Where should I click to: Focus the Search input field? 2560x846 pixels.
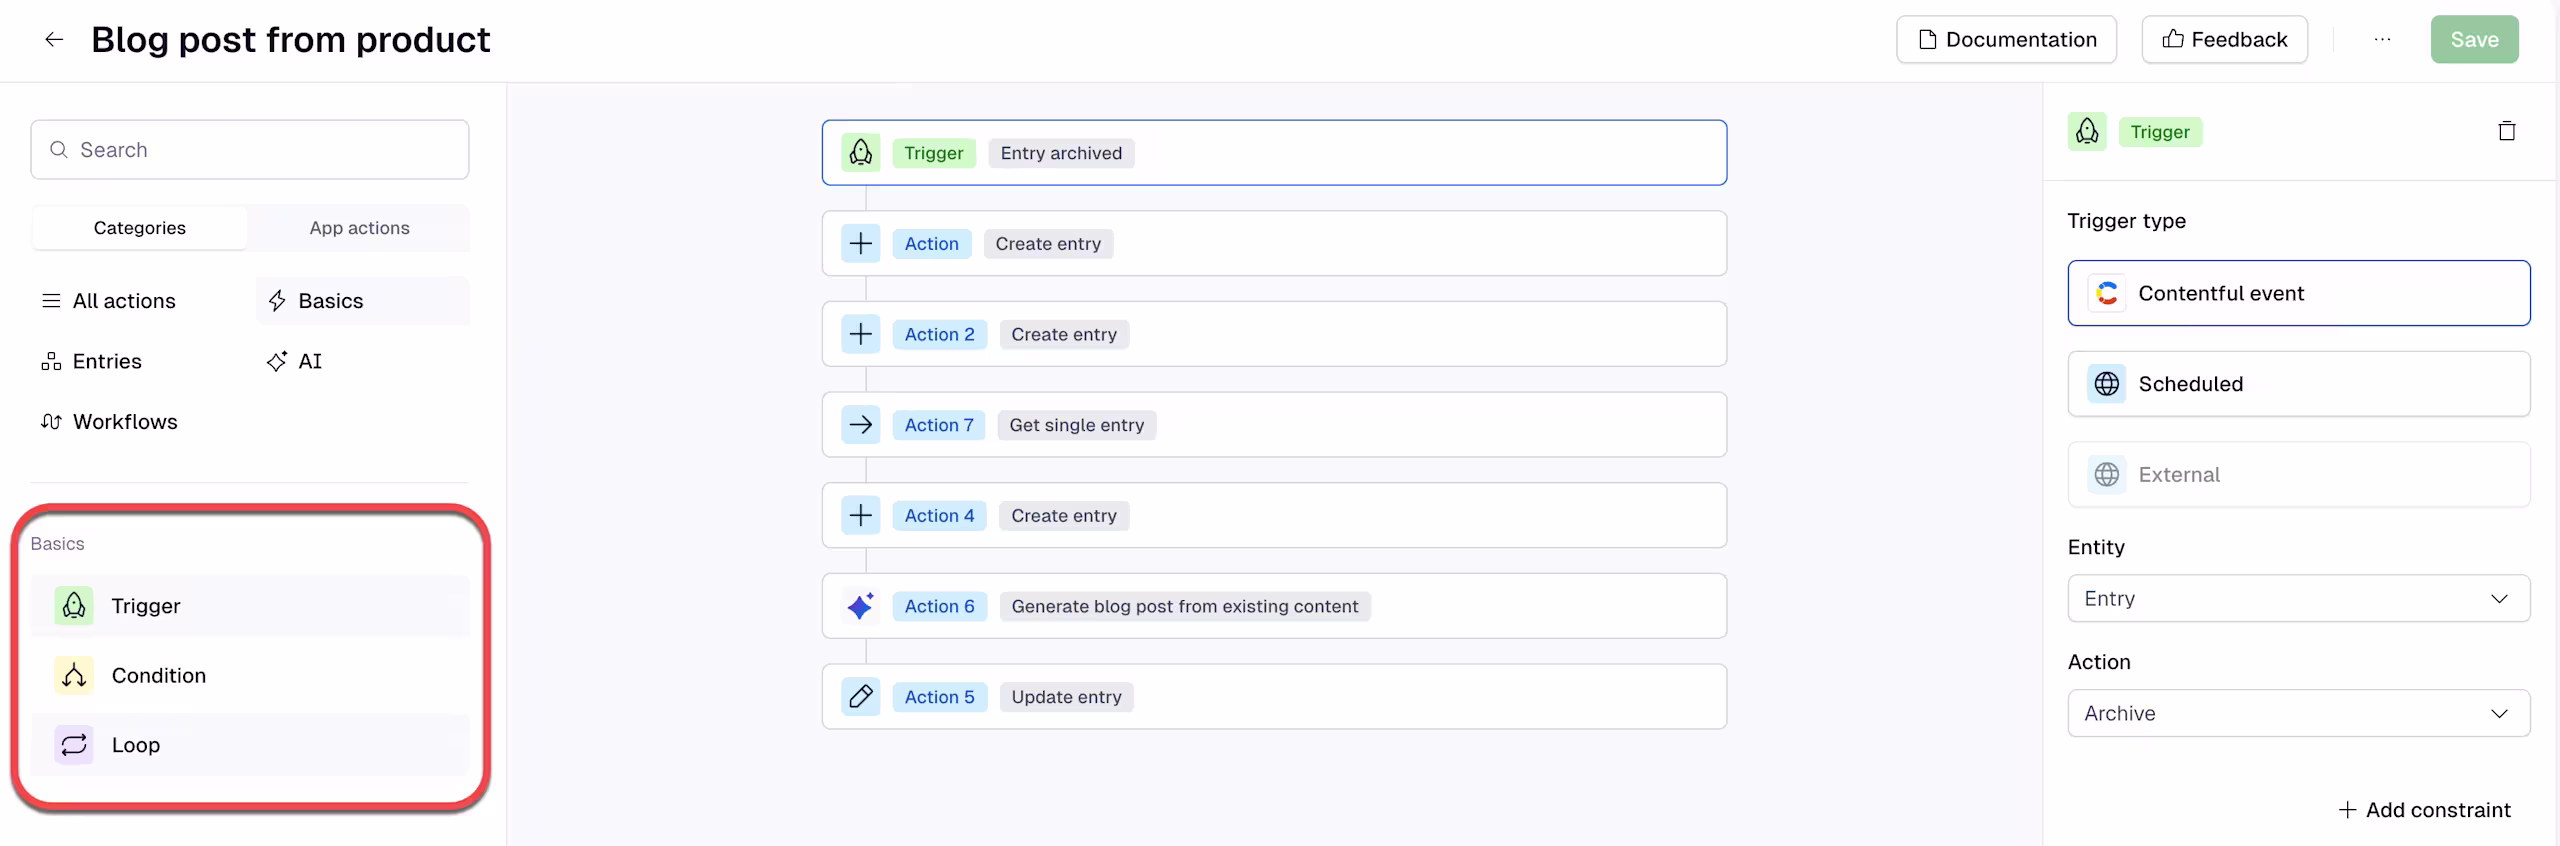point(250,150)
